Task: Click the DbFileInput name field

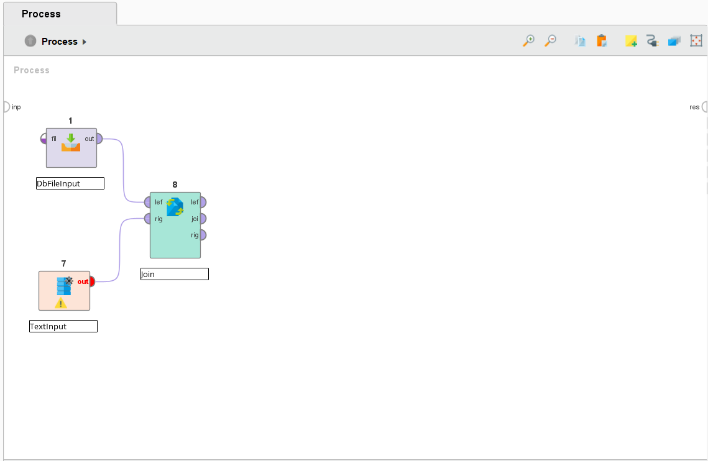Action: pyautogui.click(x=71, y=184)
